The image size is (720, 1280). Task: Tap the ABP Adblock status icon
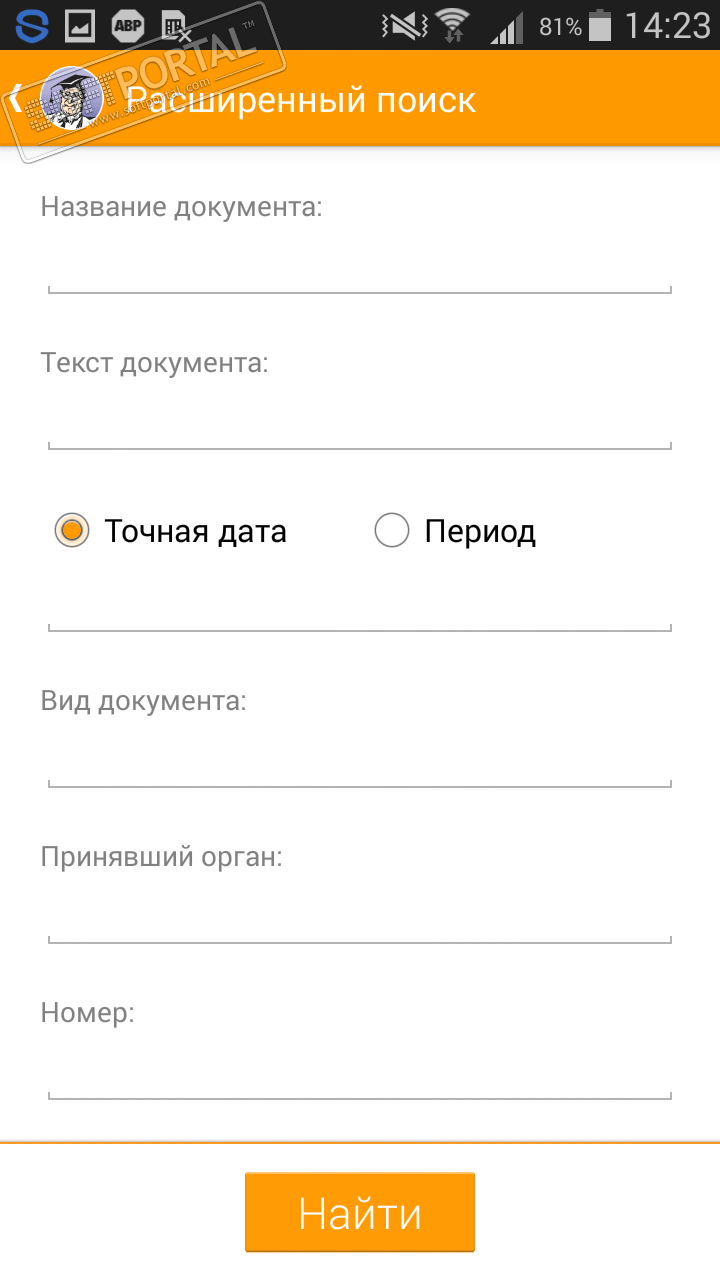[x=127, y=25]
